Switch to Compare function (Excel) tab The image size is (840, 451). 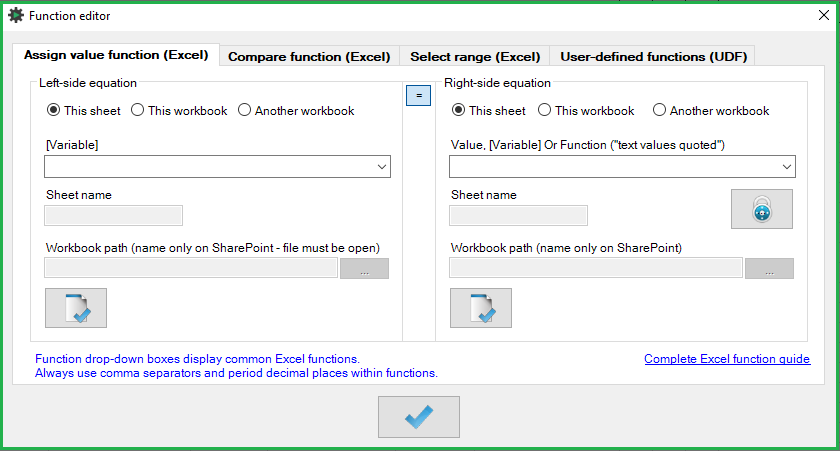(x=309, y=57)
